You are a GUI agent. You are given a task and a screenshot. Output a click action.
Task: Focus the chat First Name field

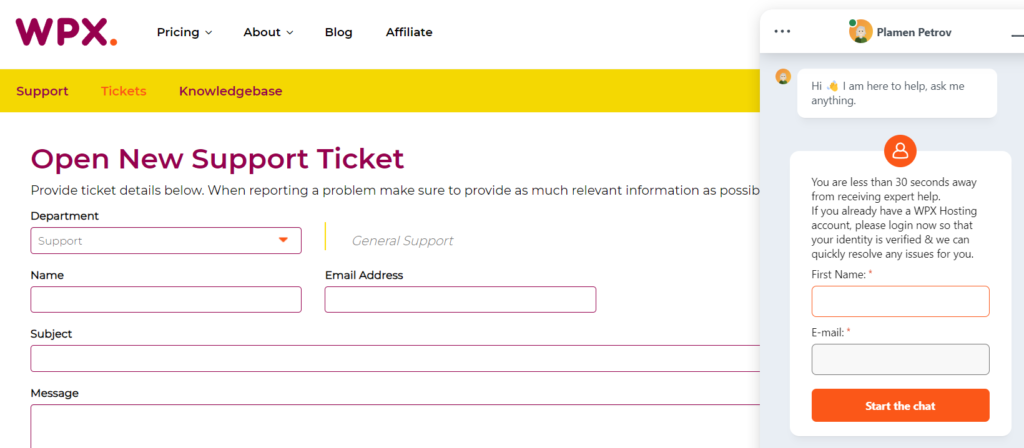coord(900,301)
